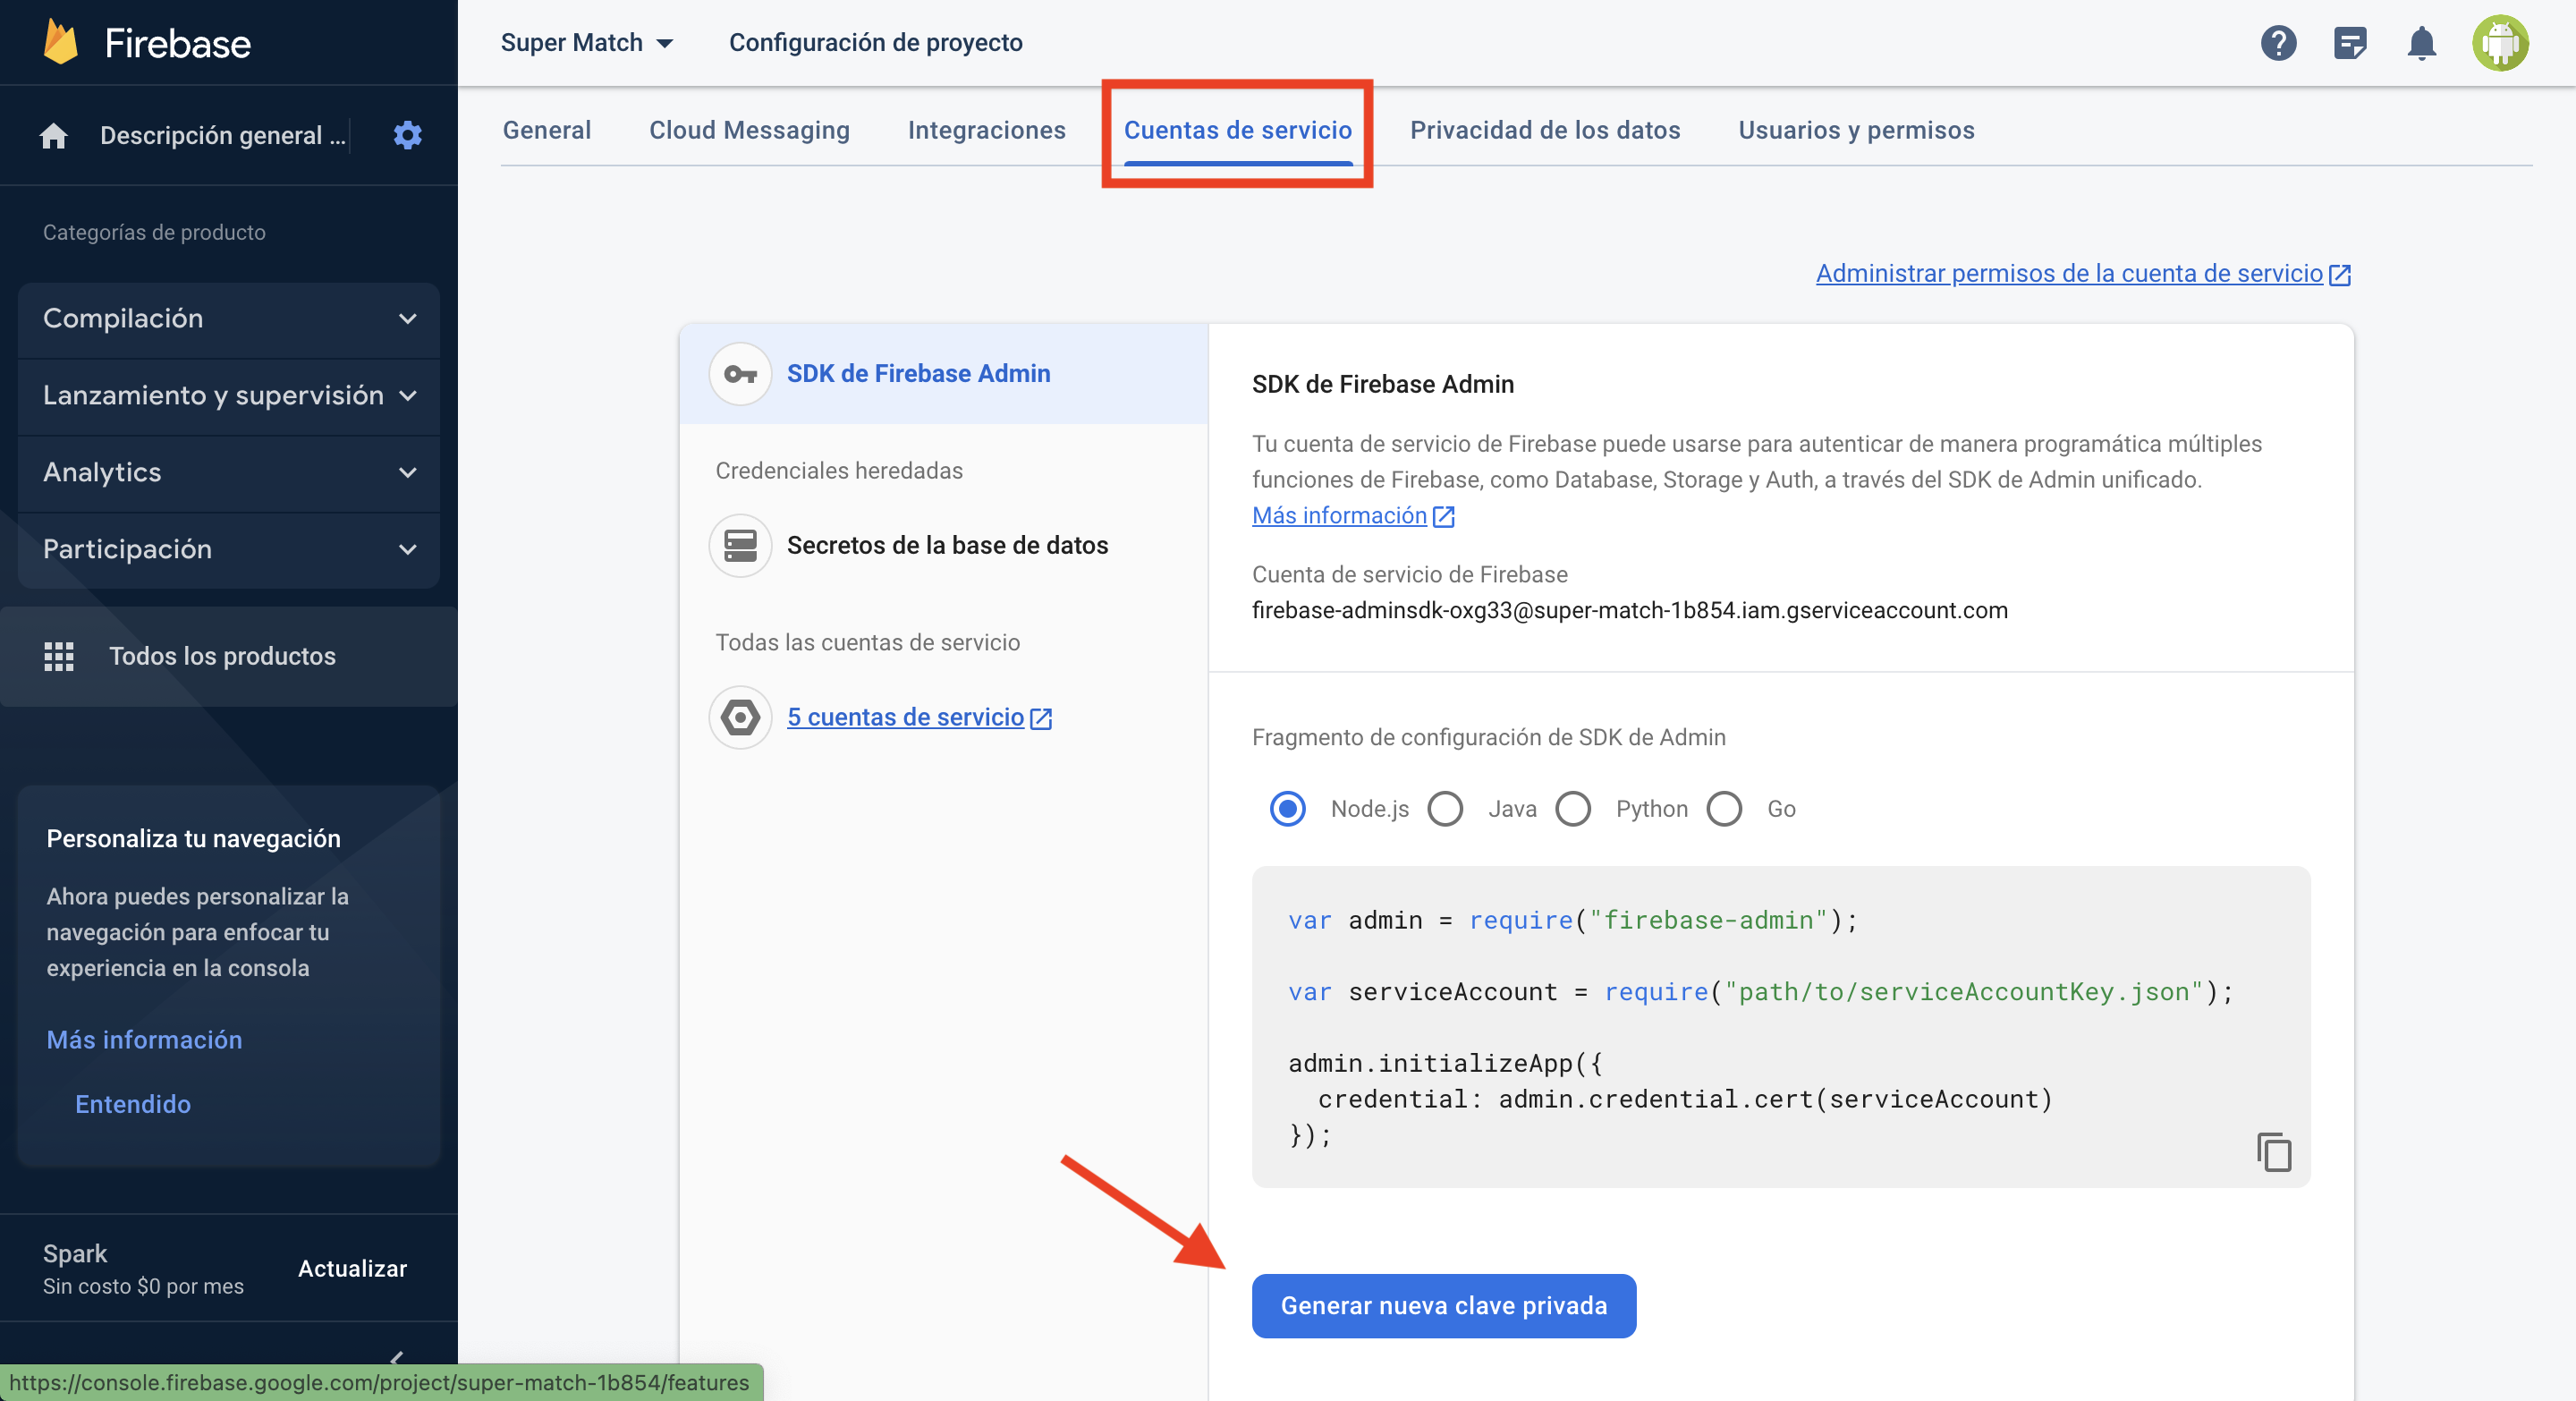Click Más información link in SDK description
The image size is (2576, 1401).
[x=1339, y=516]
